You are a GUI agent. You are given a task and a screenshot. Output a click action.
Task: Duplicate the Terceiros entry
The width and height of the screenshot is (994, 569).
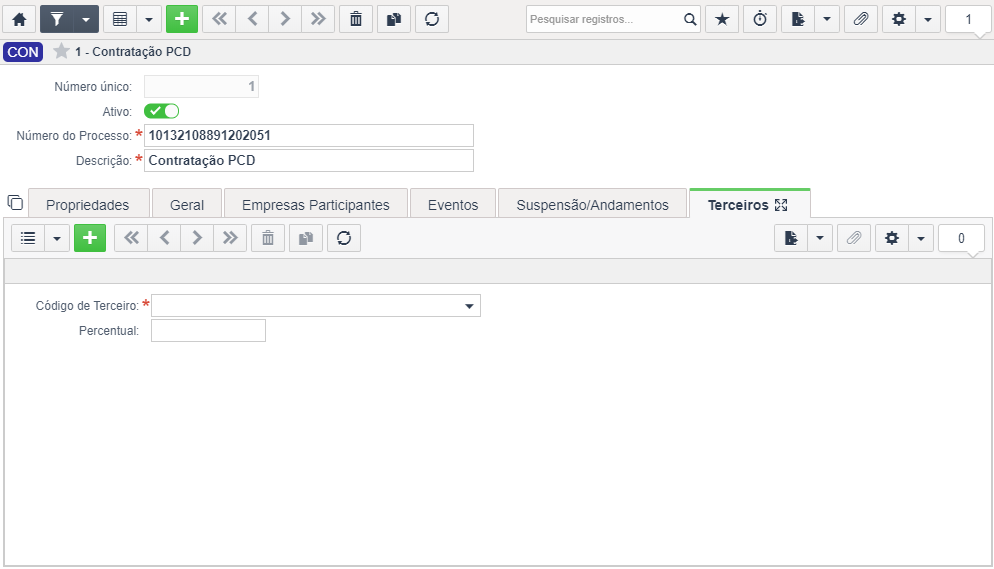pos(306,238)
